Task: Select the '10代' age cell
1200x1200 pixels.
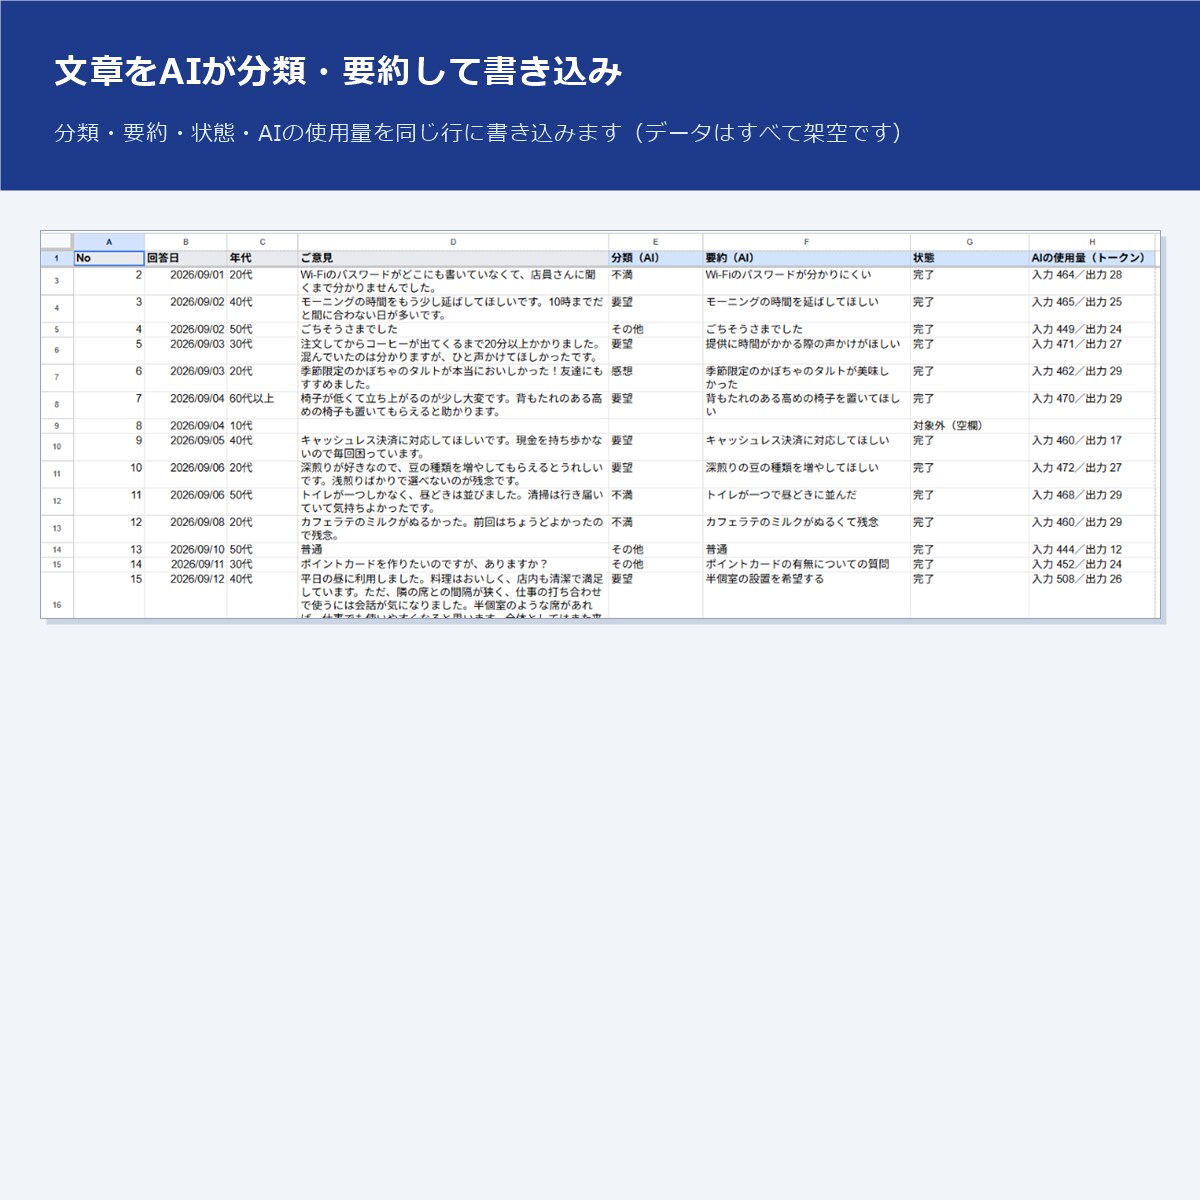Action: click(x=262, y=426)
